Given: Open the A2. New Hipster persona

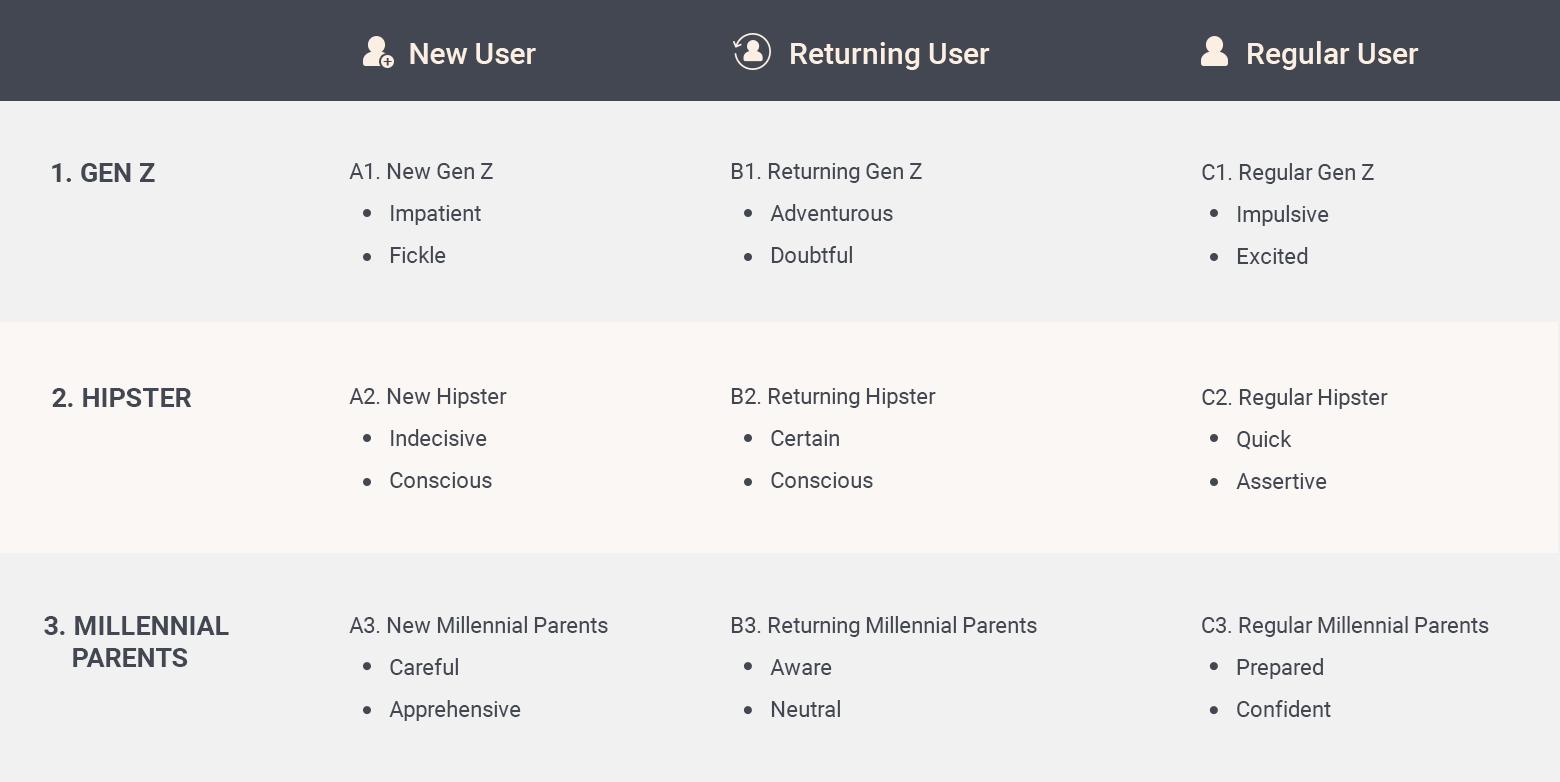Looking at the screenshot, I should [x=428, y=397].
